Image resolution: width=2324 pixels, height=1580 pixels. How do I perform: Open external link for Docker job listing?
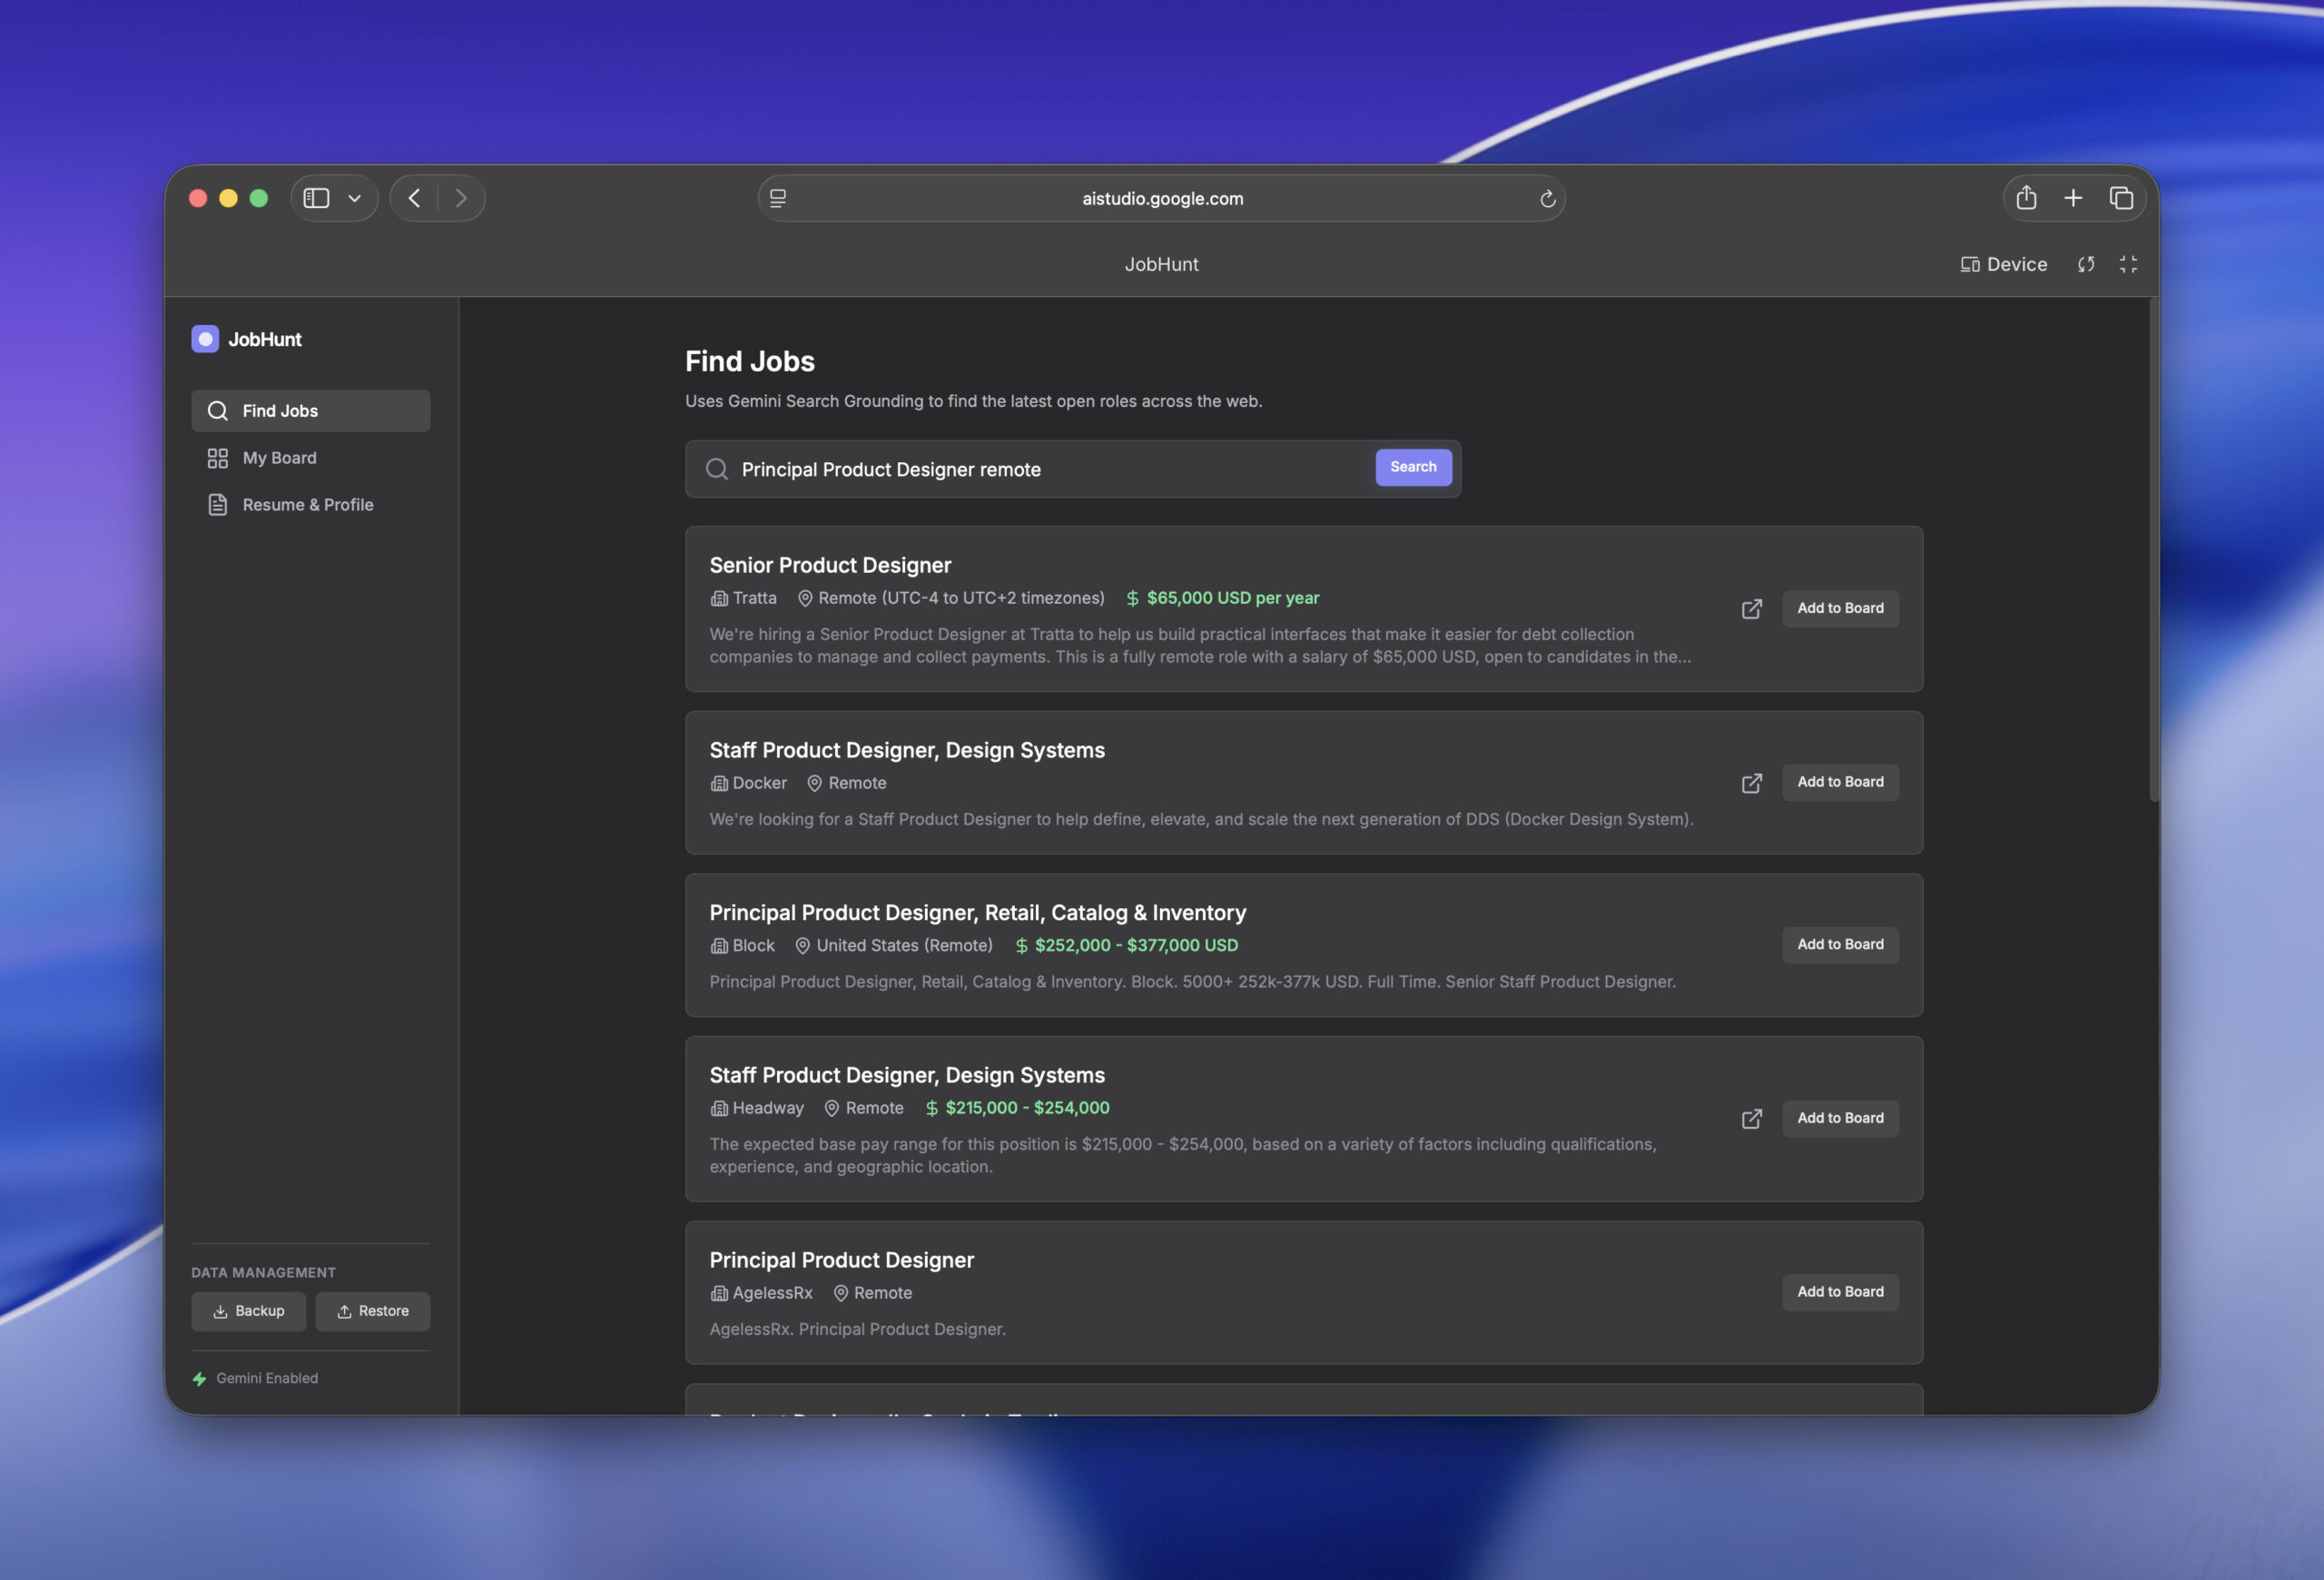(1751, 783)
